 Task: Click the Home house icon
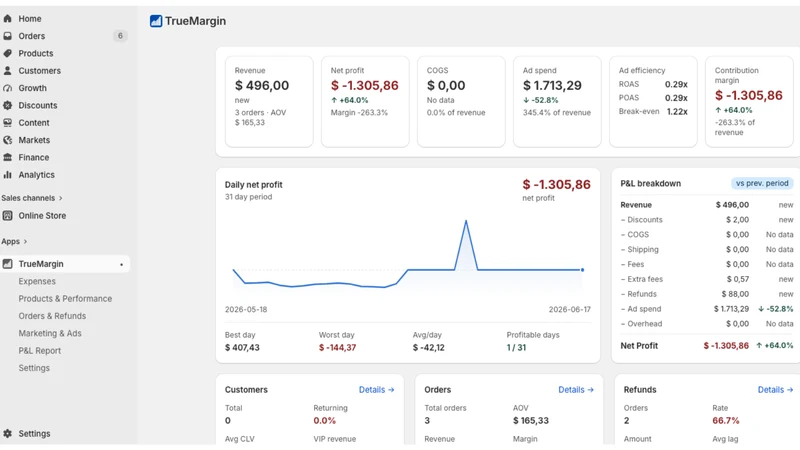(7, 18)
